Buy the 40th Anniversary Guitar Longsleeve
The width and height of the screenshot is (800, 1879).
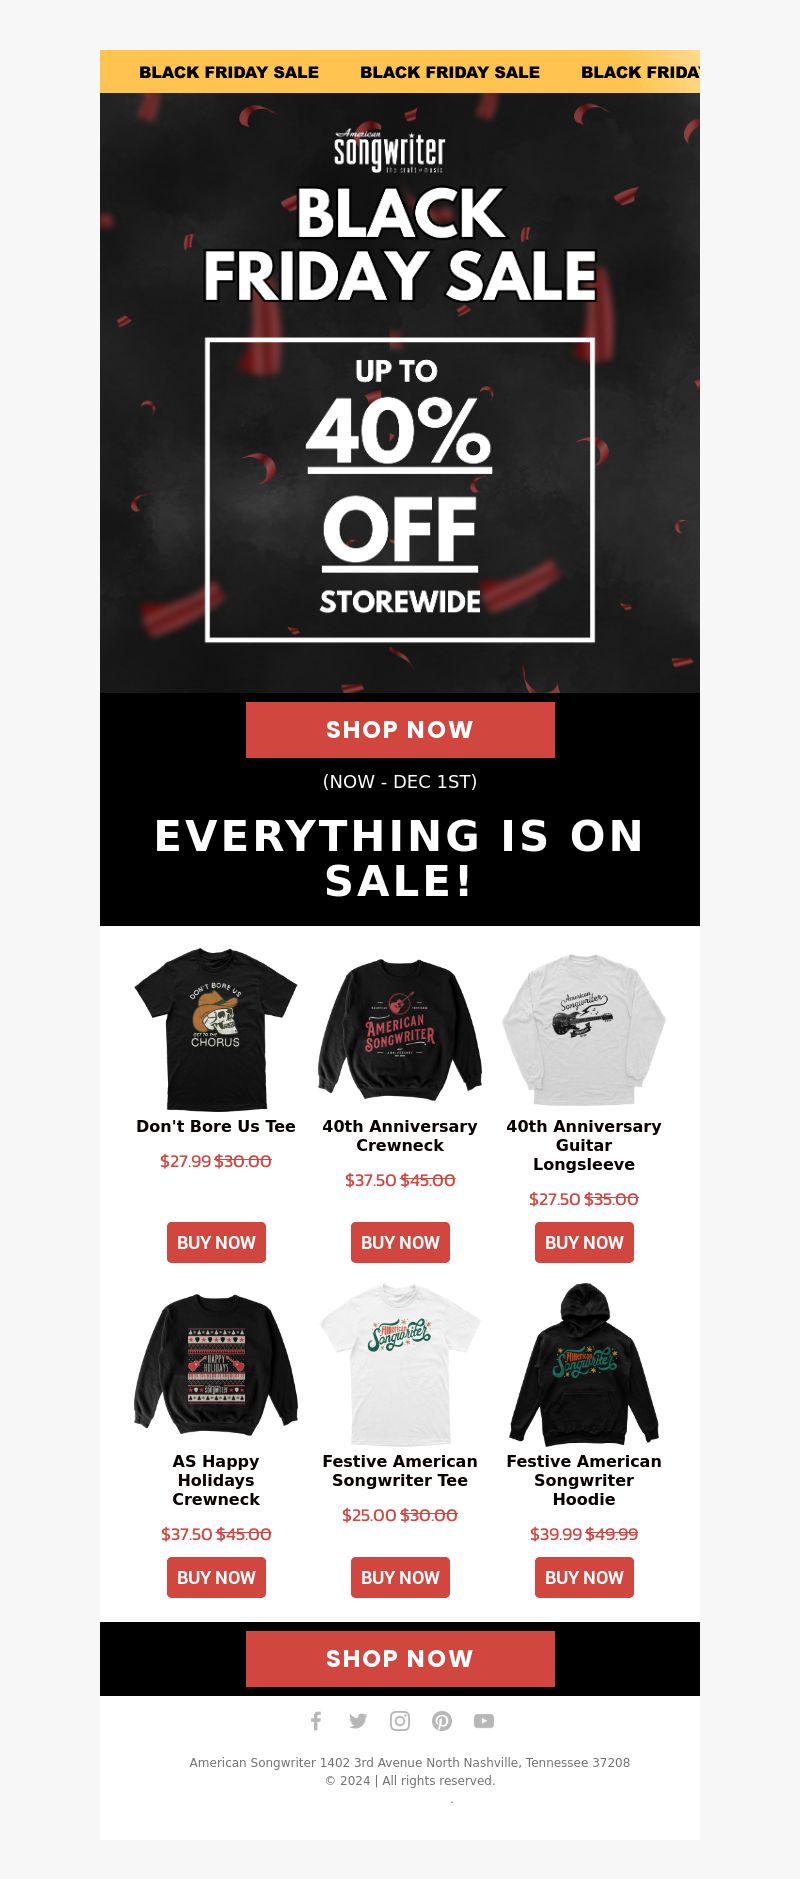coord(584,1243)
